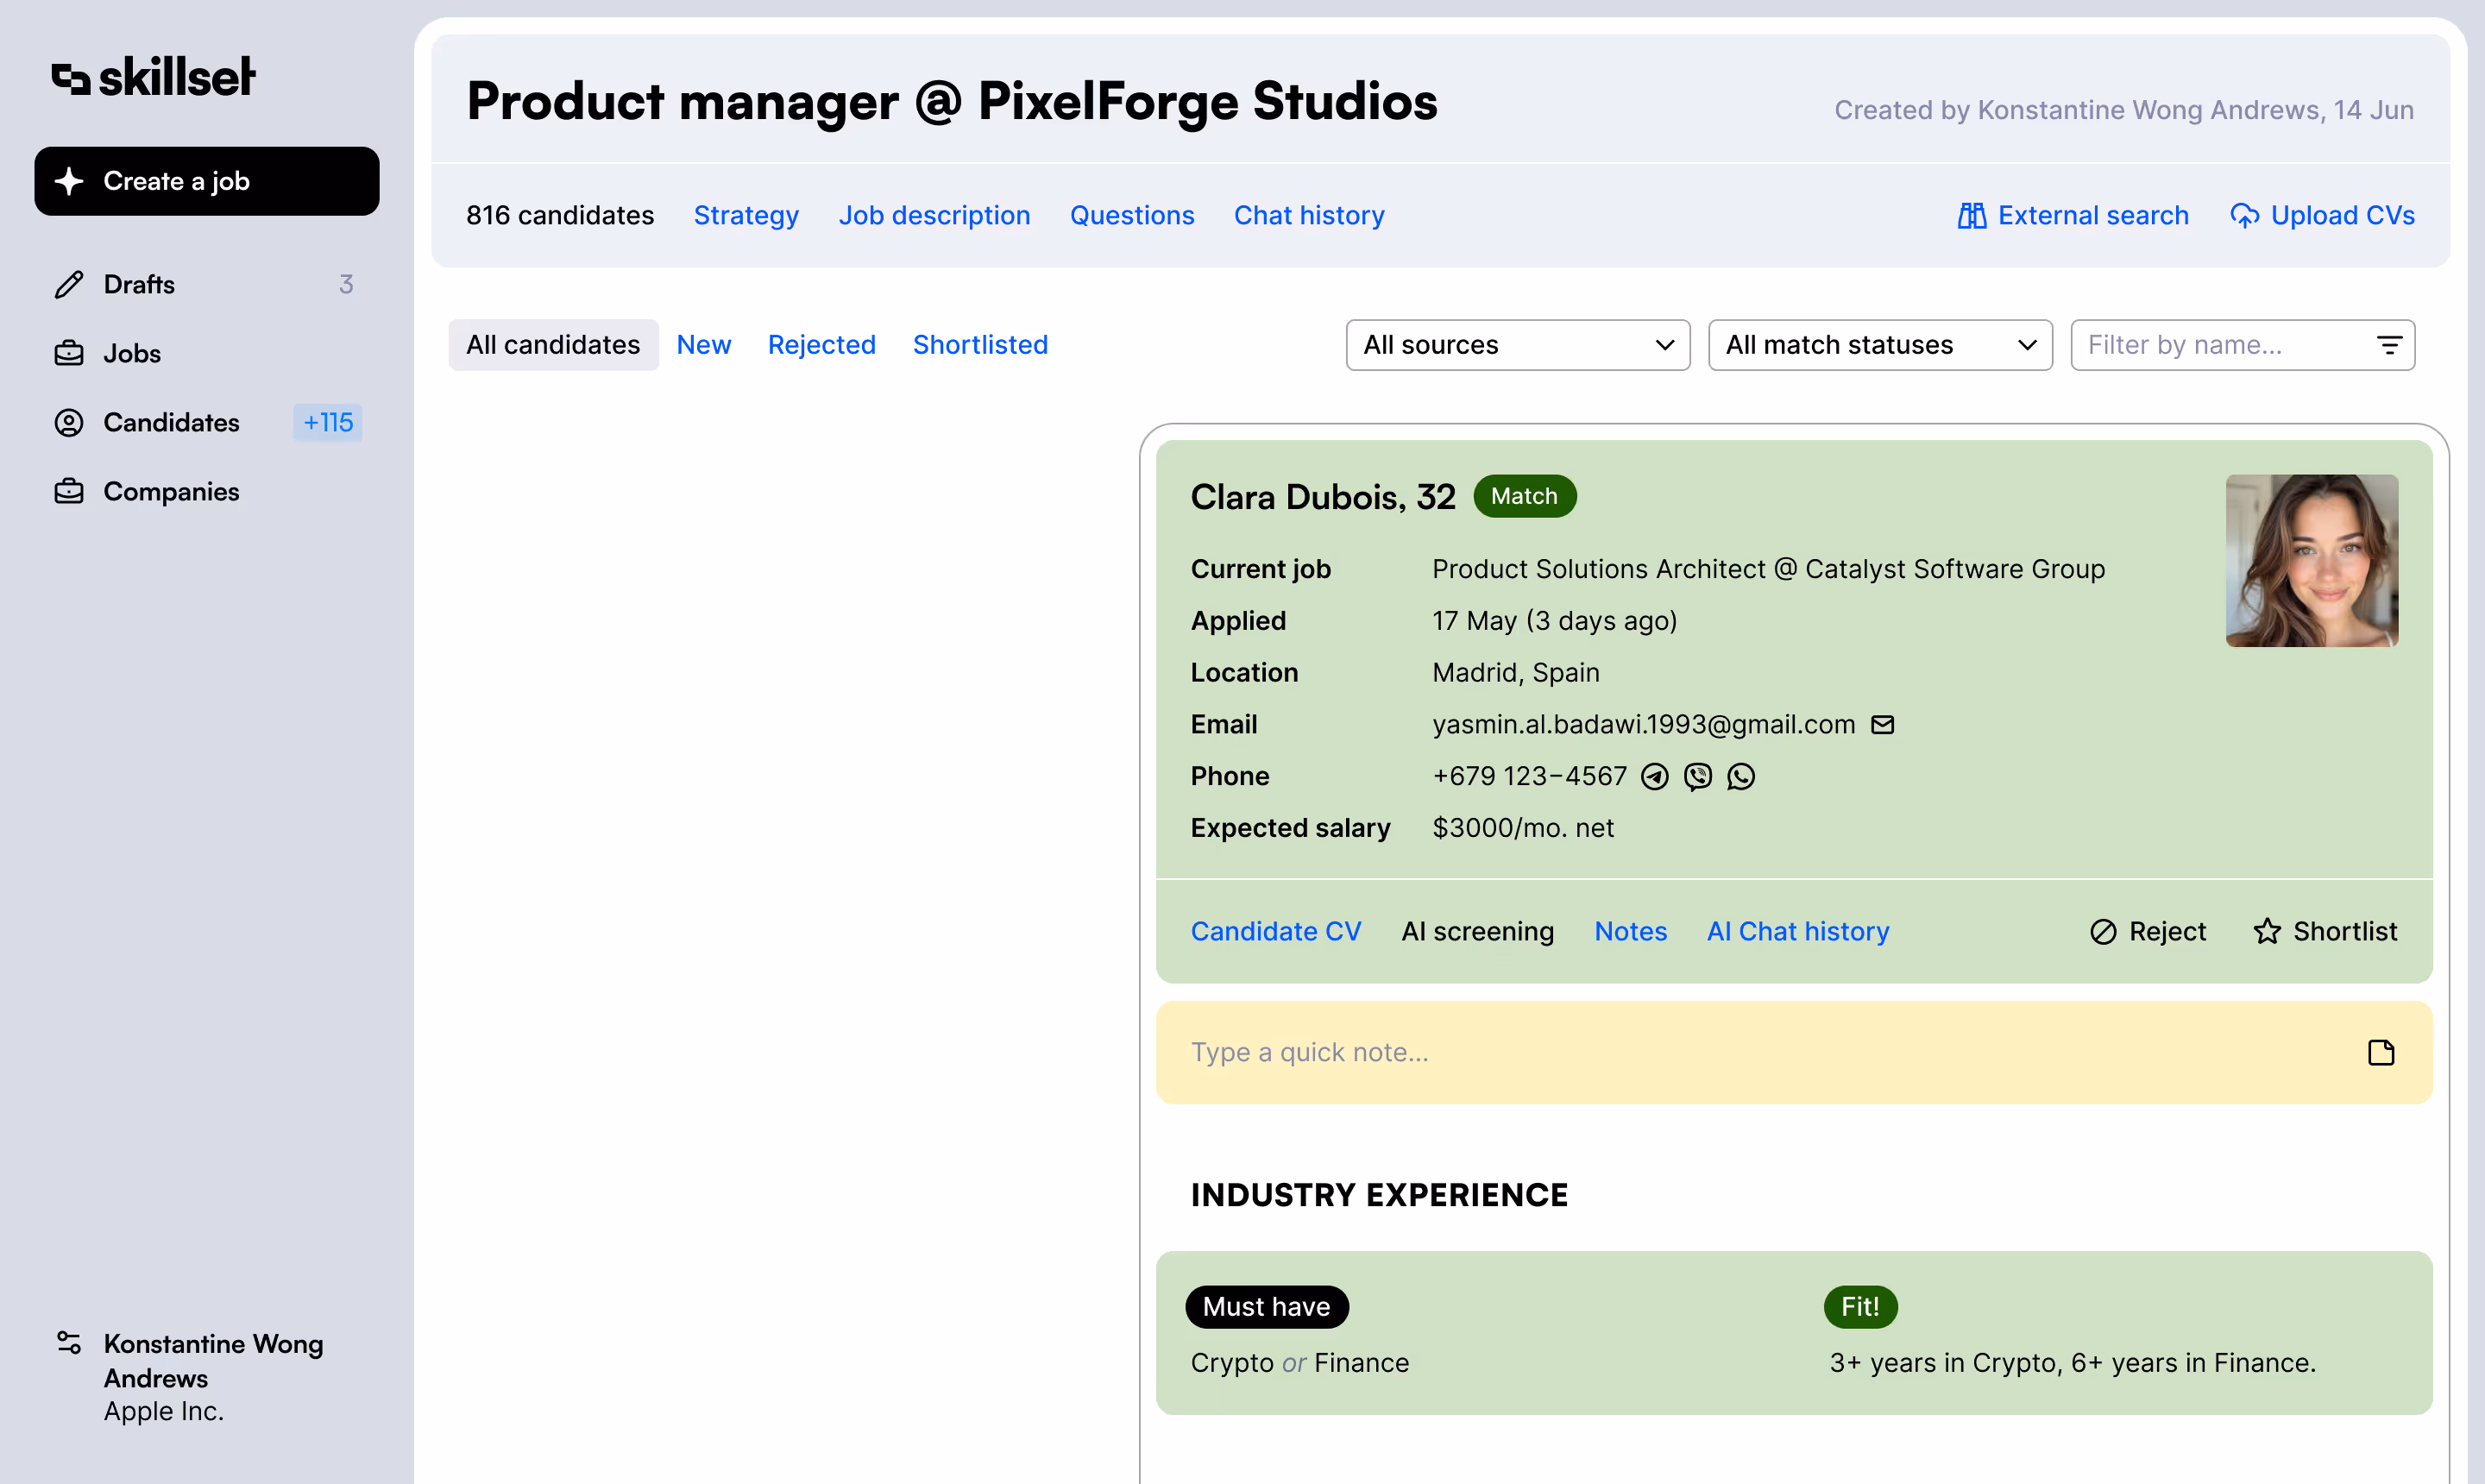Click the sparkle icon in Create a job
This screenshot has height=1484, width=2485.
69,181
